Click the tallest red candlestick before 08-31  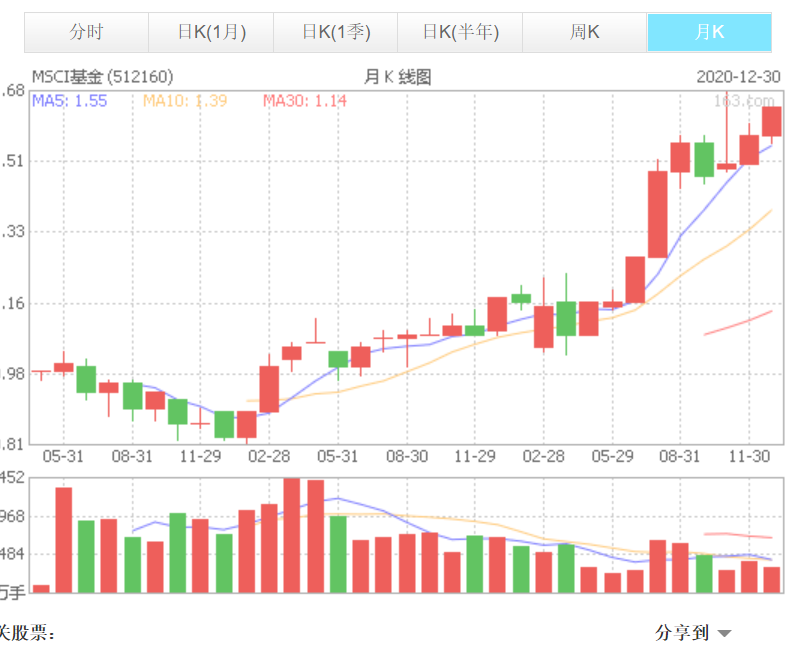(657, 214)
